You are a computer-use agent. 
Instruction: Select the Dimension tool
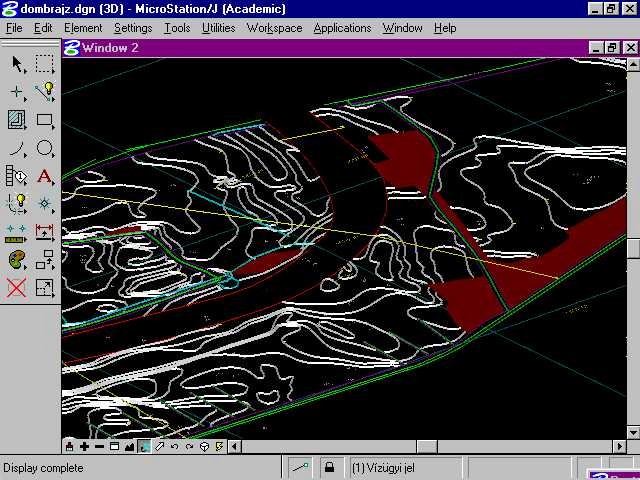[x=45, y=233]
